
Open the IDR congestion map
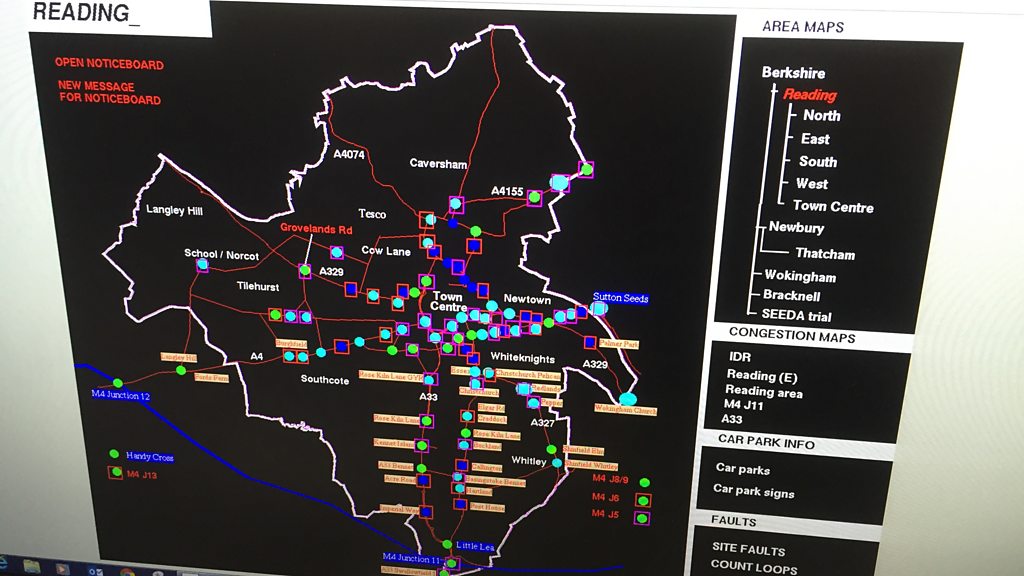[x=738, y=356]
